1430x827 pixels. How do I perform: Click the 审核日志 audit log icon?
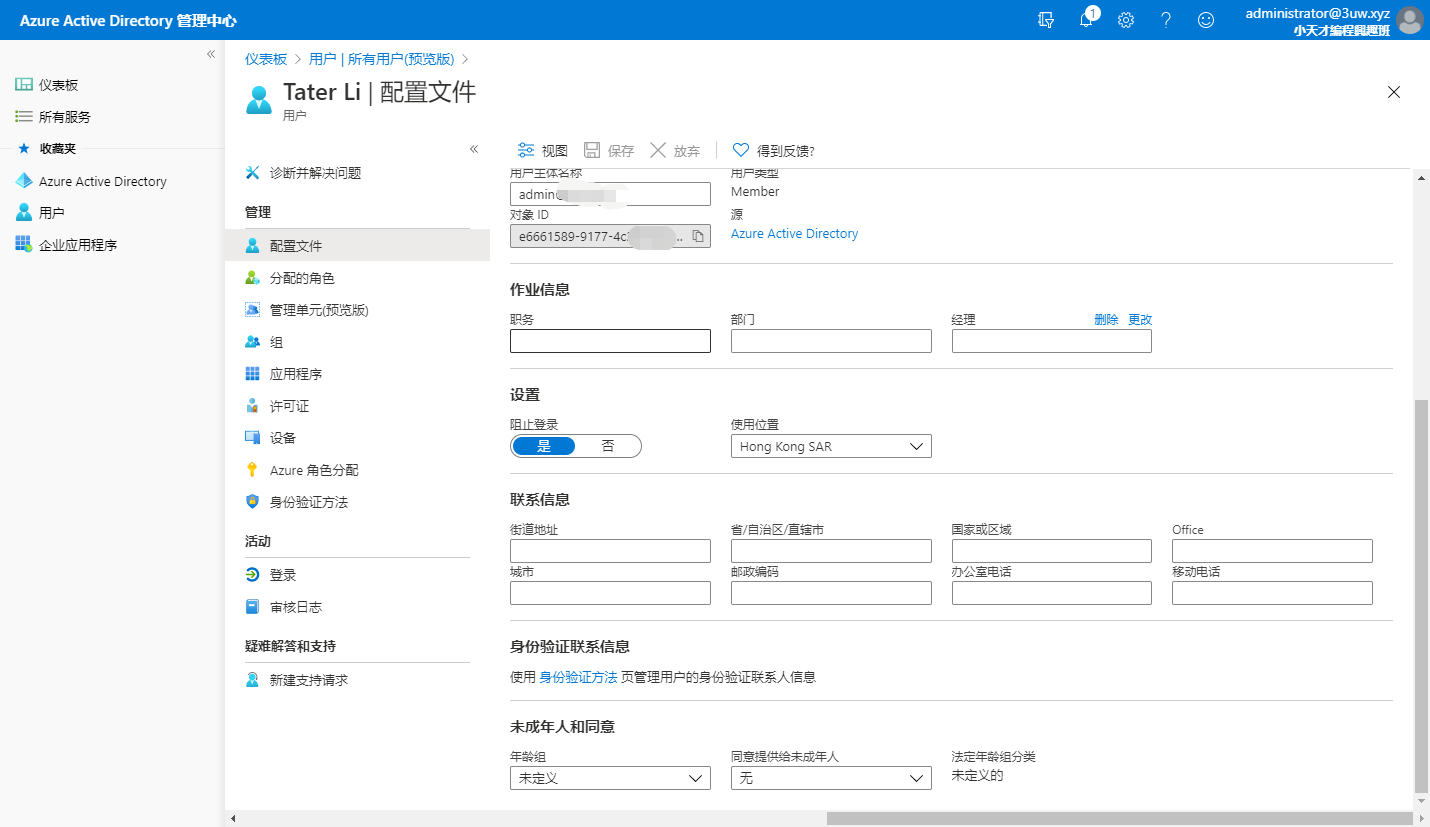pyautogui.click(x=253, y=607)
